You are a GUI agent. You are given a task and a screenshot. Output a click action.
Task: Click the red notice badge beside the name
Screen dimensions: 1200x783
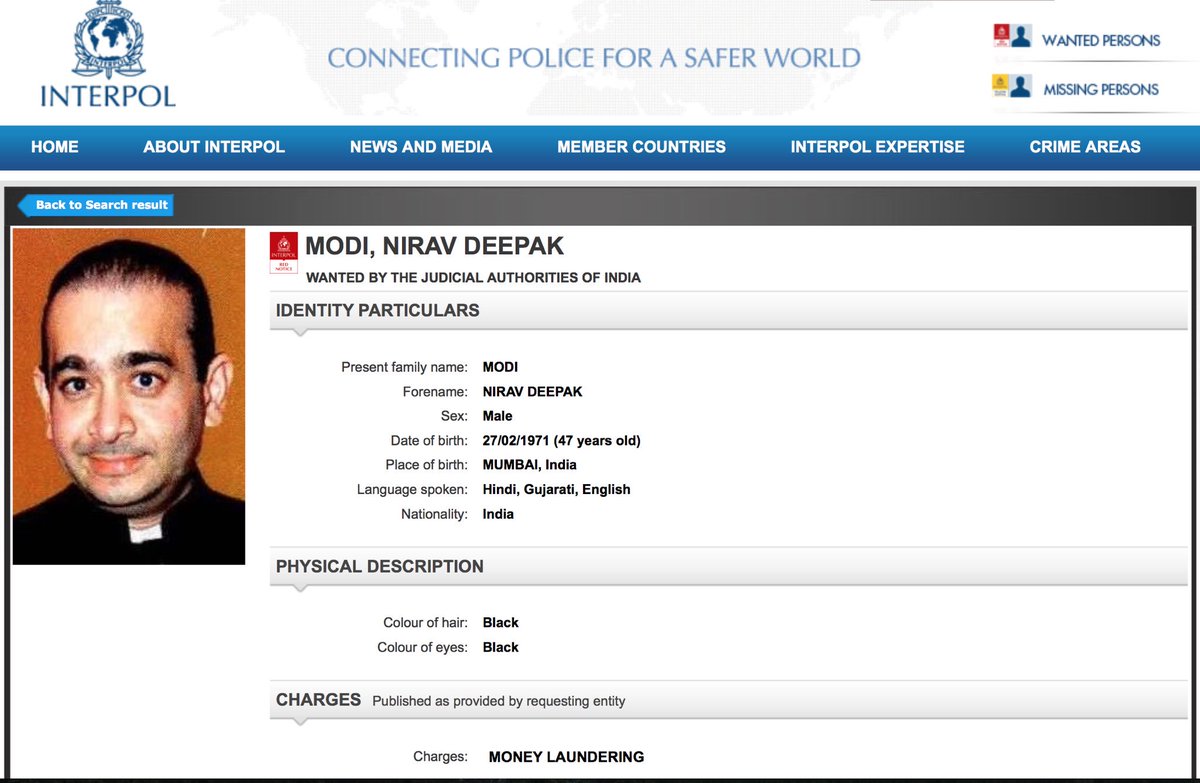(283, 253)
